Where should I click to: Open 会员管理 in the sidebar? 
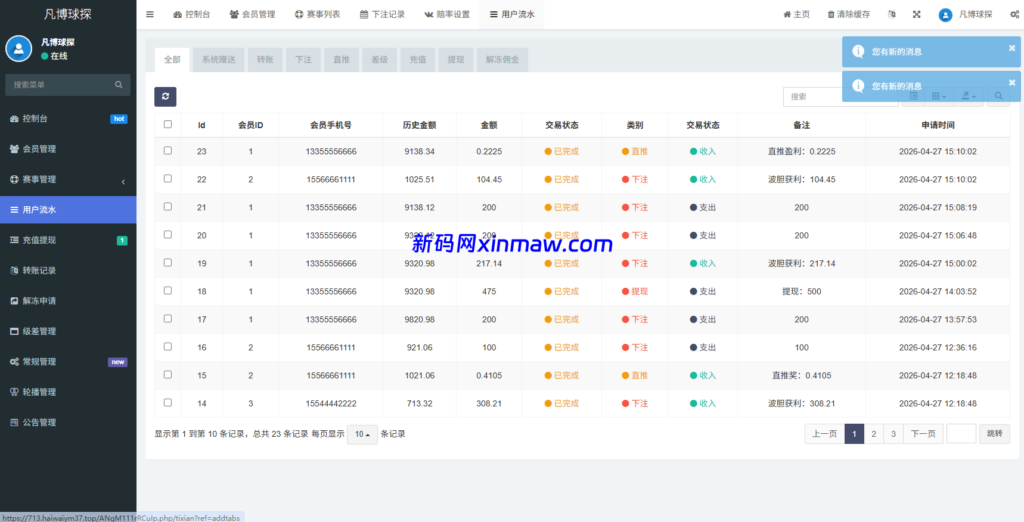pyautogui.click(x=68, y=149)
